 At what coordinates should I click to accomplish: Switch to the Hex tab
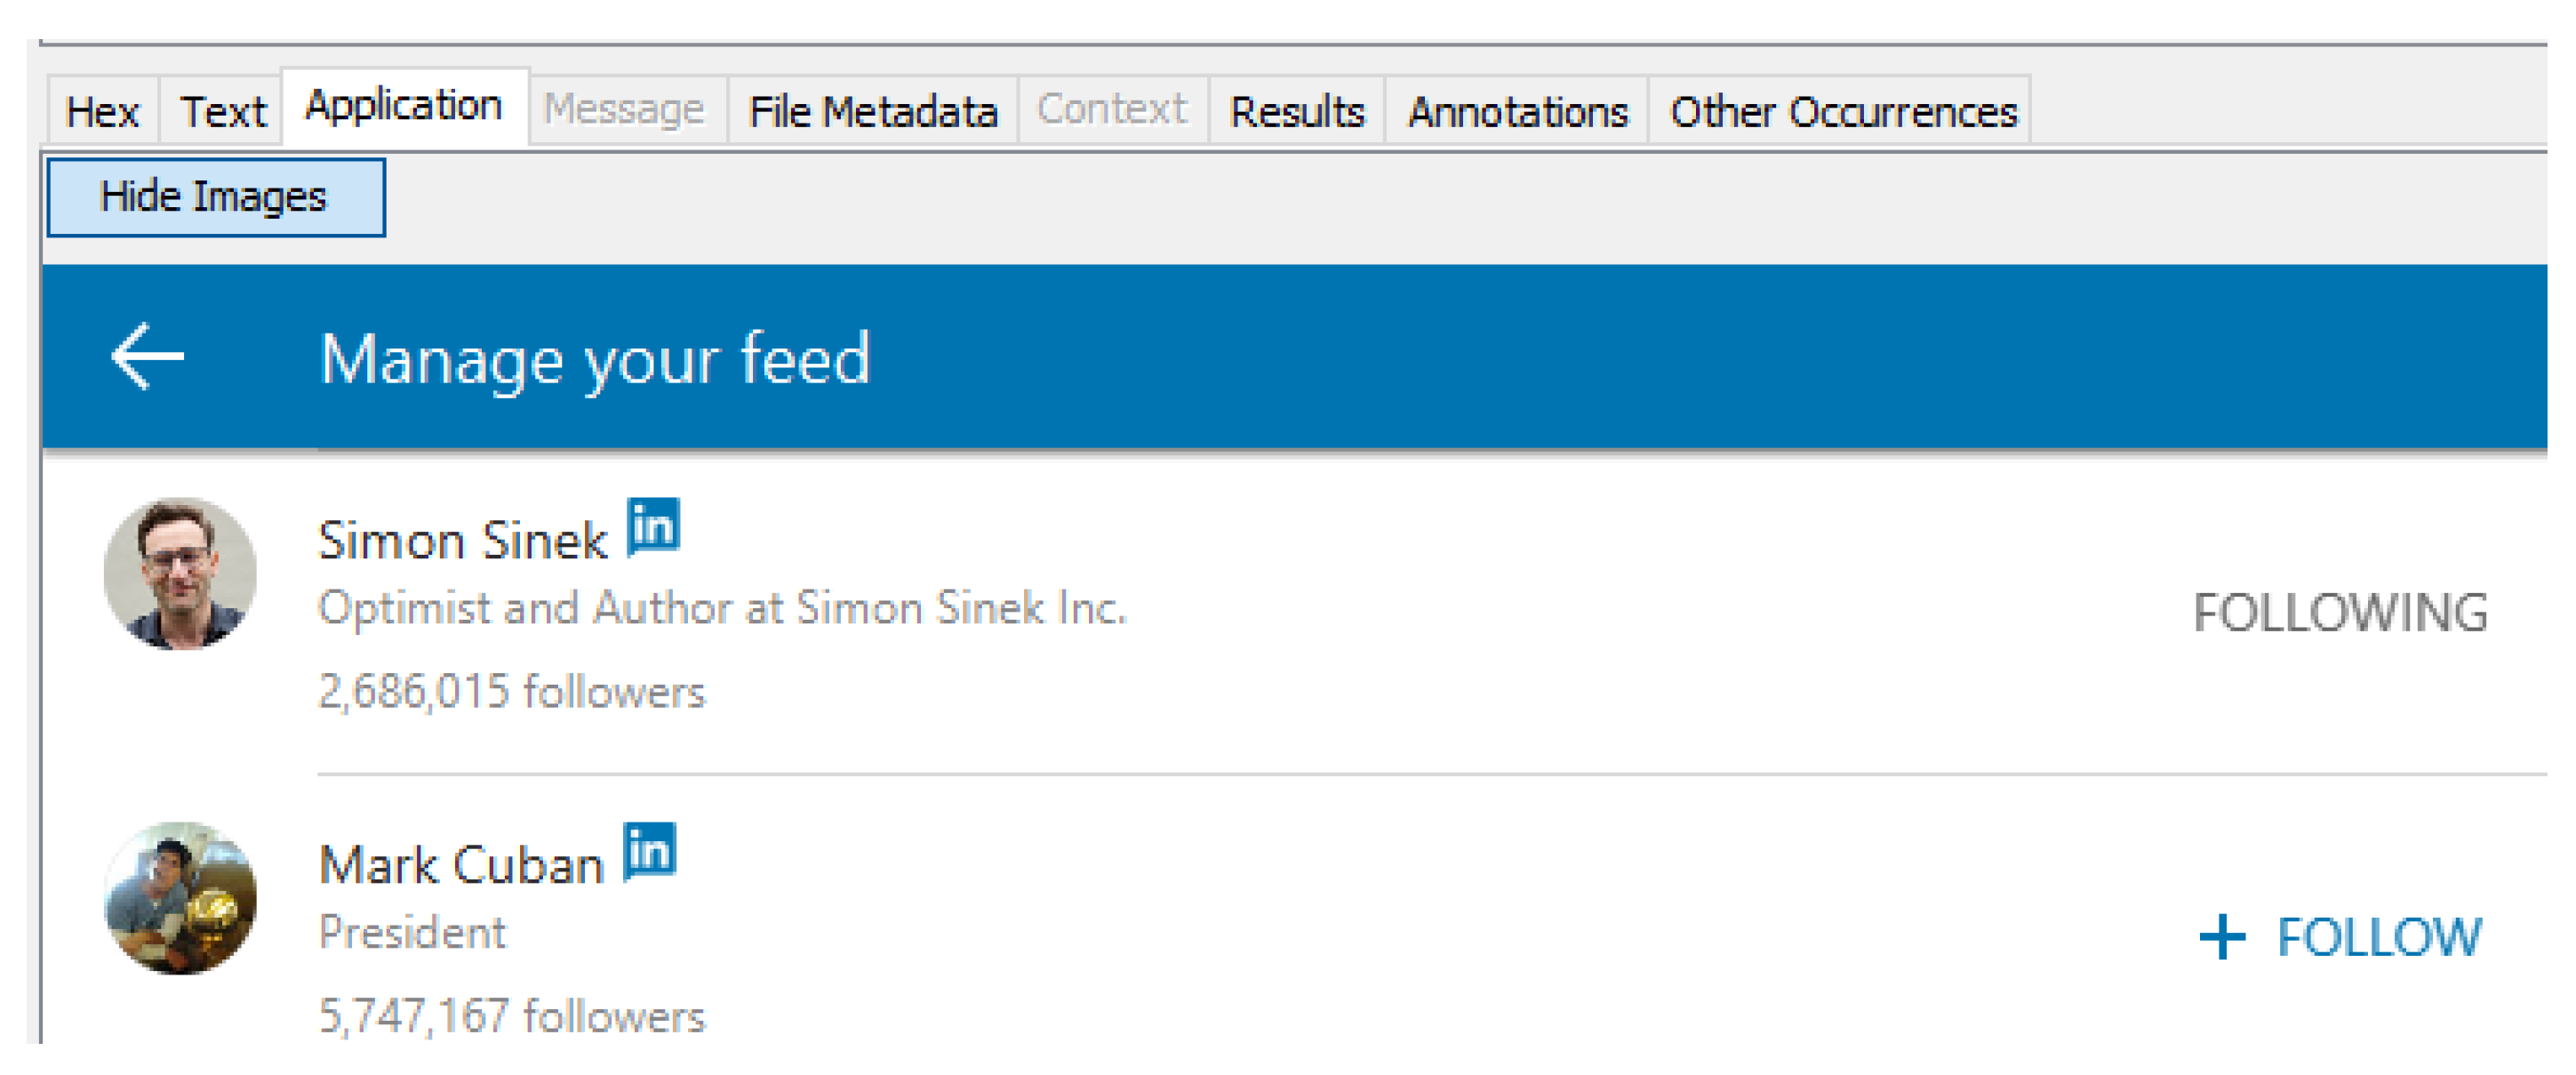(102, 111)
